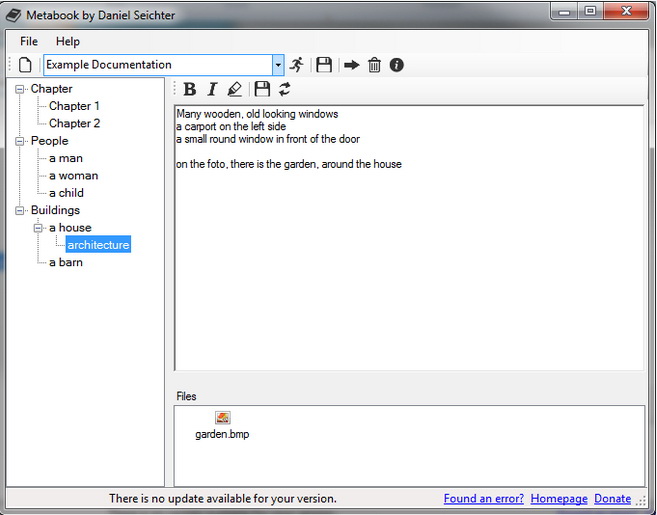Collapse the Chapter tree node
The width and height of the screenshot is (657, 515).
(20, 89)
